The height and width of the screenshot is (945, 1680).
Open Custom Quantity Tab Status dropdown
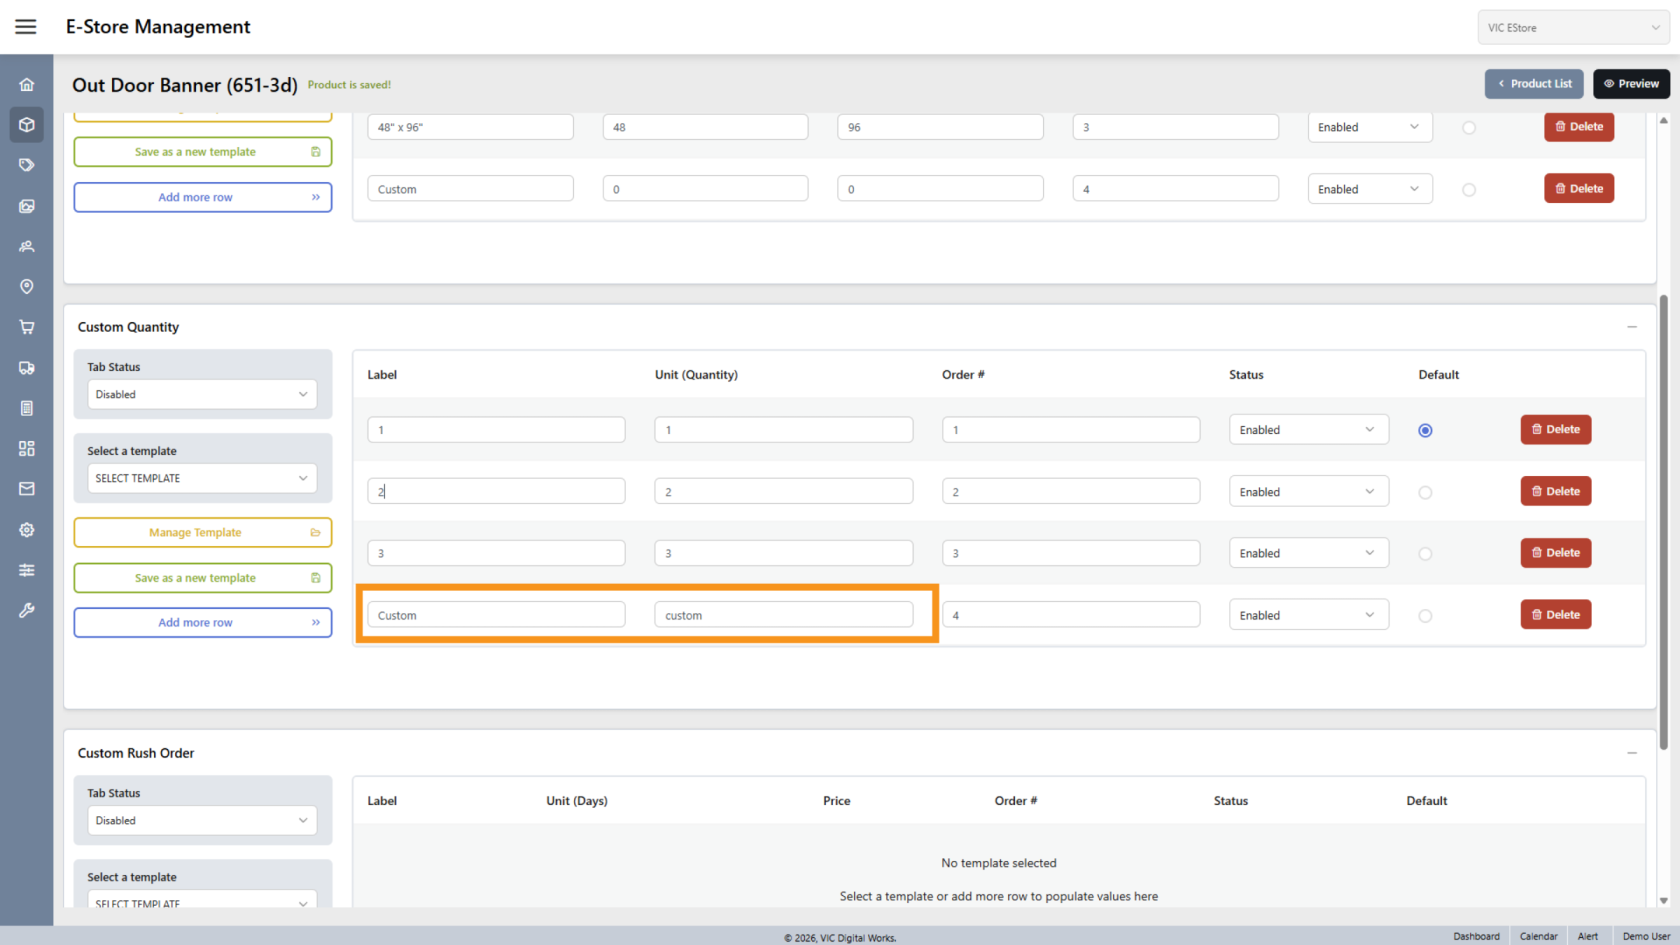coord(202,395)
